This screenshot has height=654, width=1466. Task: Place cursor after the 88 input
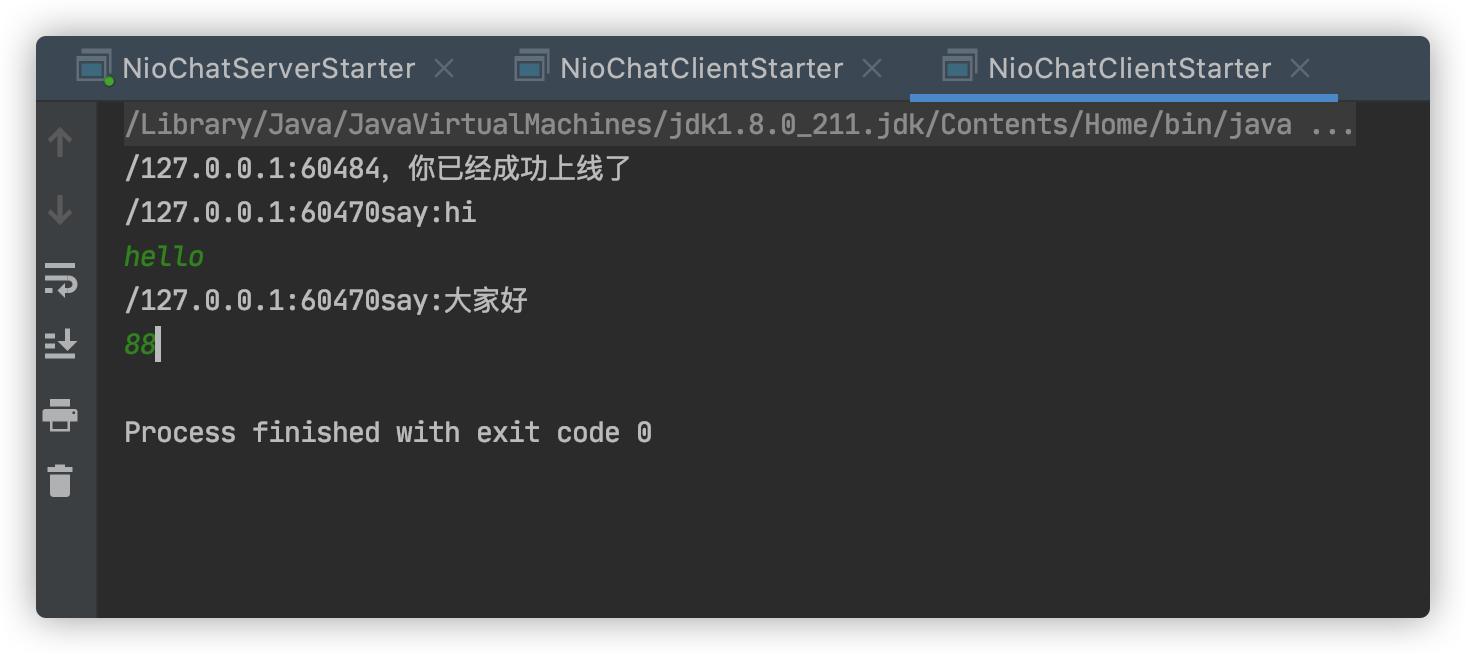click(158, 345)
